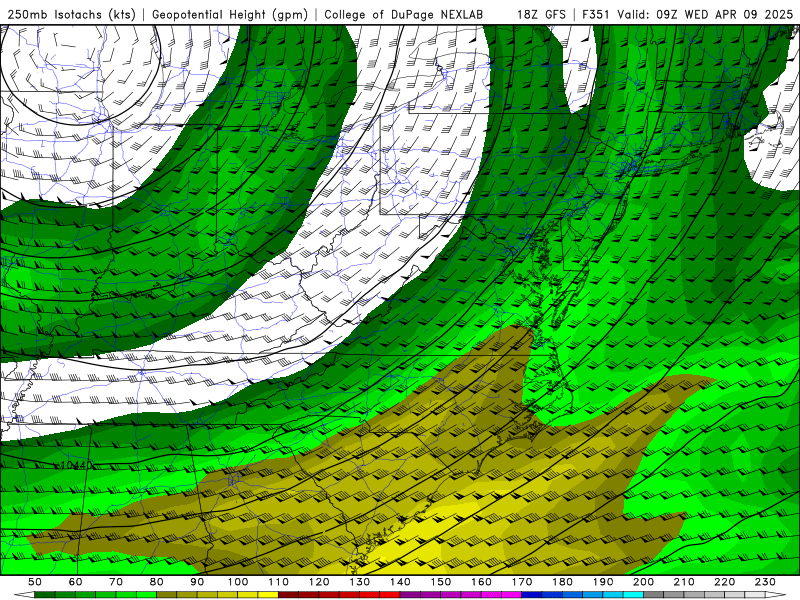Viewport: 800px width, 600px height.
Task: Click the dark red swatch just right of 110
Action: [288, 595]
